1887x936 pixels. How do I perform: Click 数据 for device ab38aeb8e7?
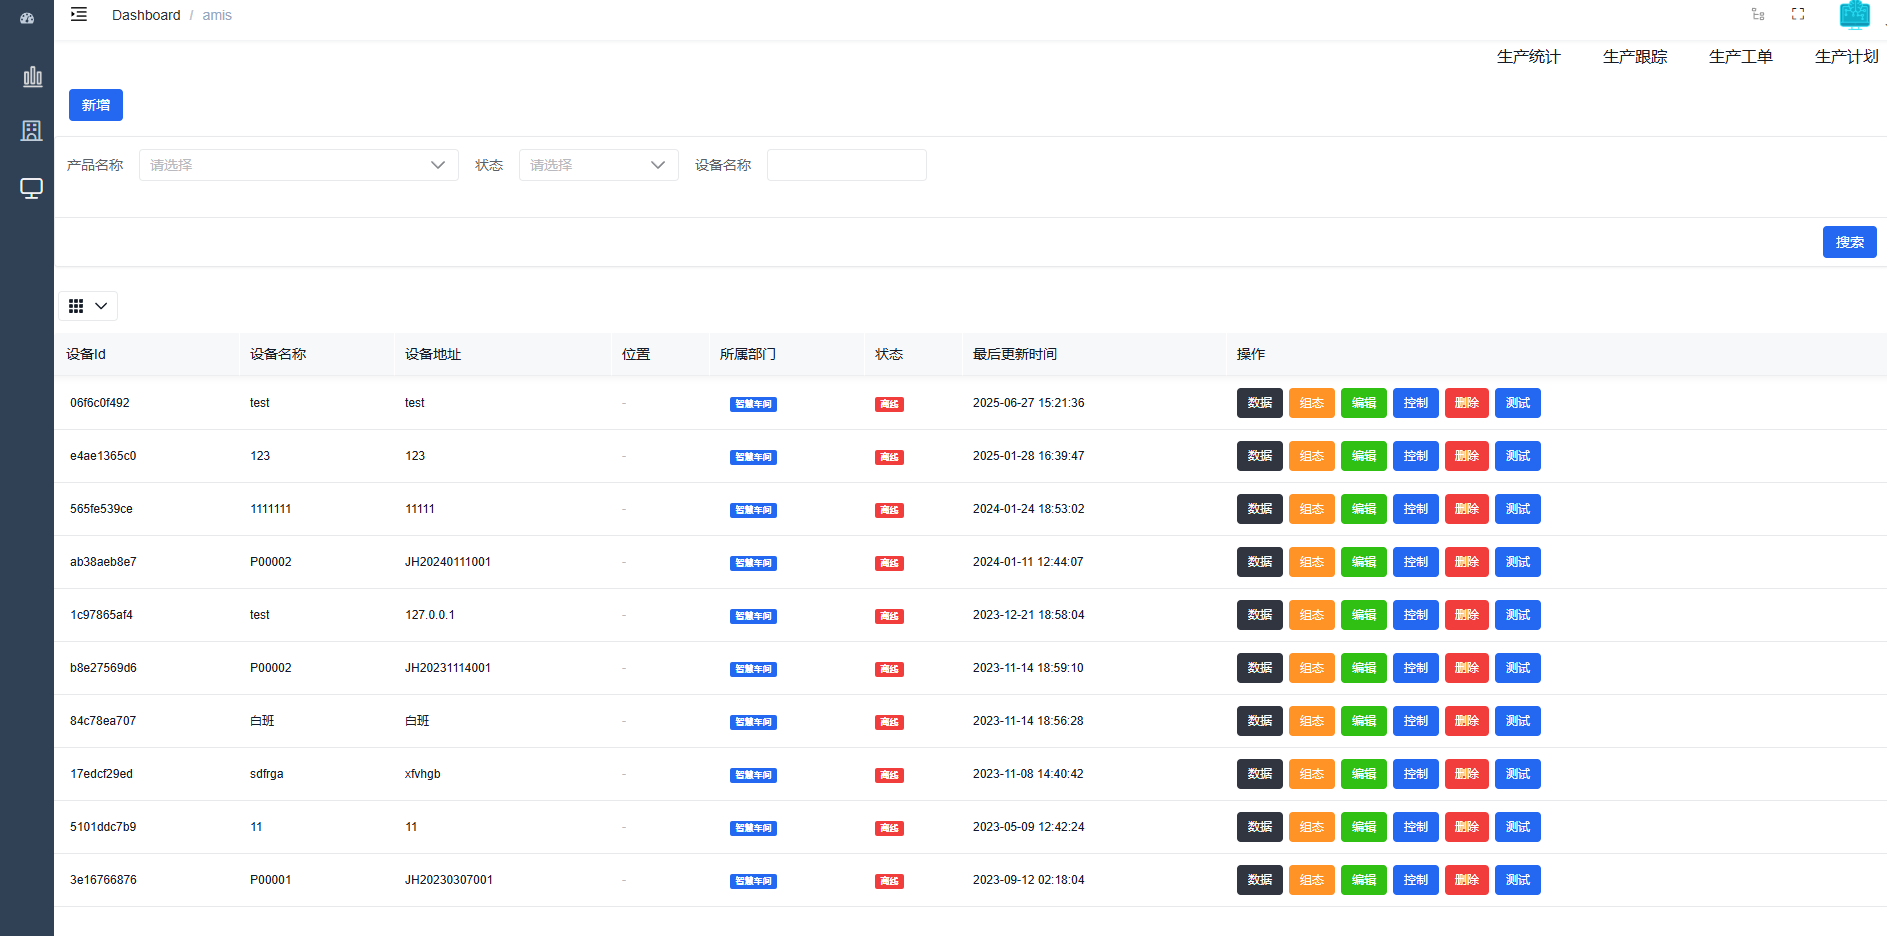(1260, 562)
